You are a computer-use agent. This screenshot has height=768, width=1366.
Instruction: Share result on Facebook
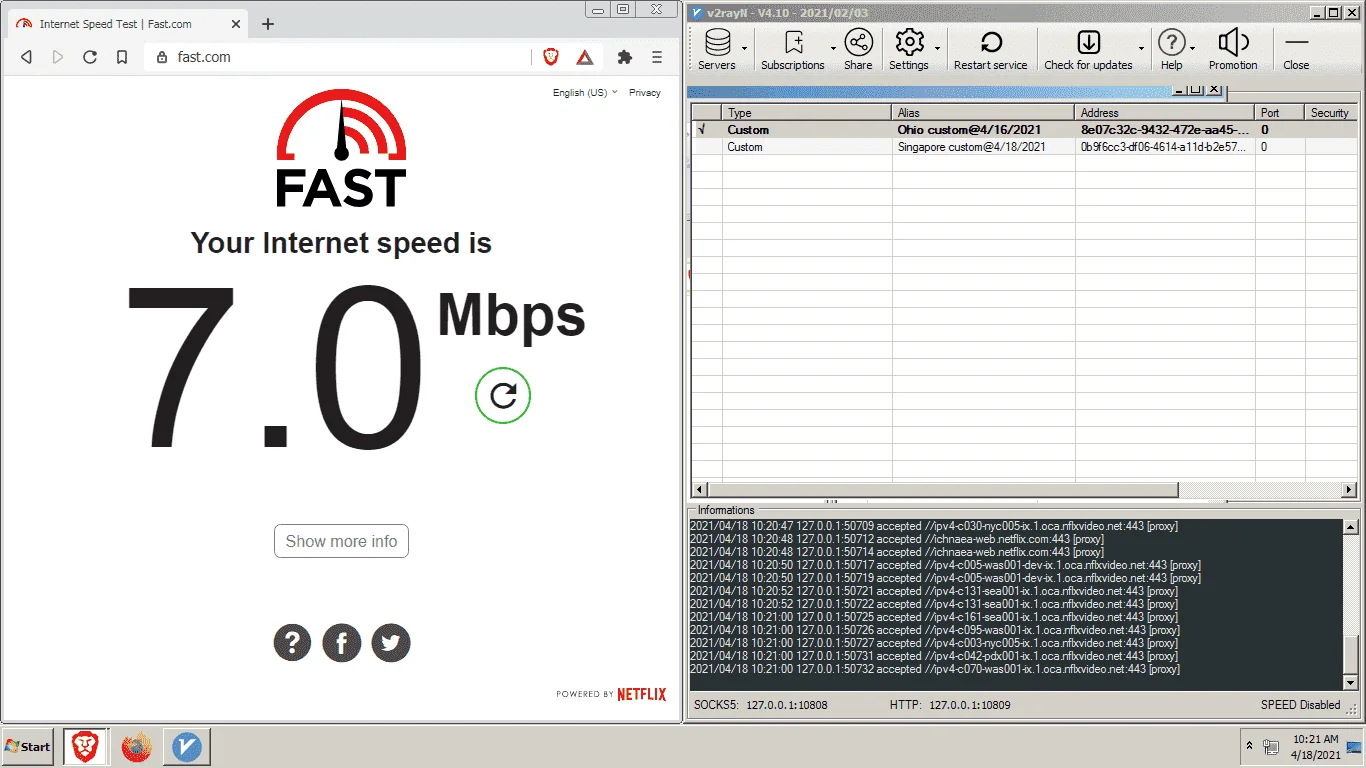click(341, 643)
